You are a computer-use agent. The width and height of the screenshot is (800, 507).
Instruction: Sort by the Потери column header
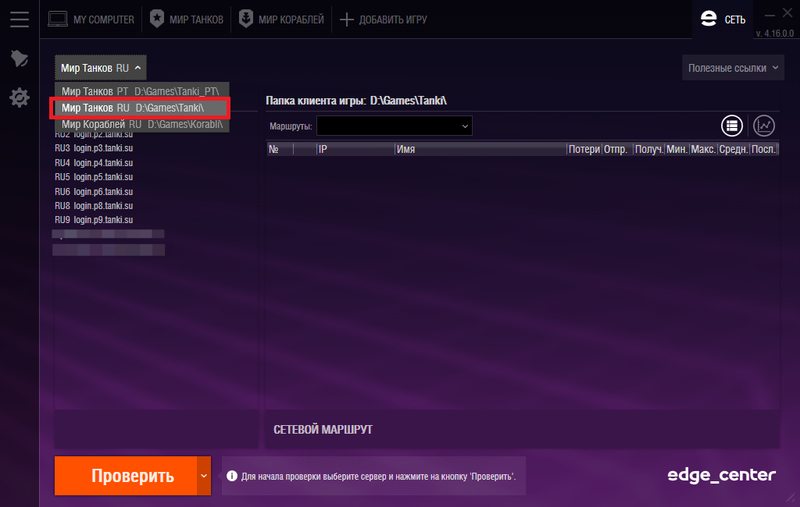click(x=584, y=149)
